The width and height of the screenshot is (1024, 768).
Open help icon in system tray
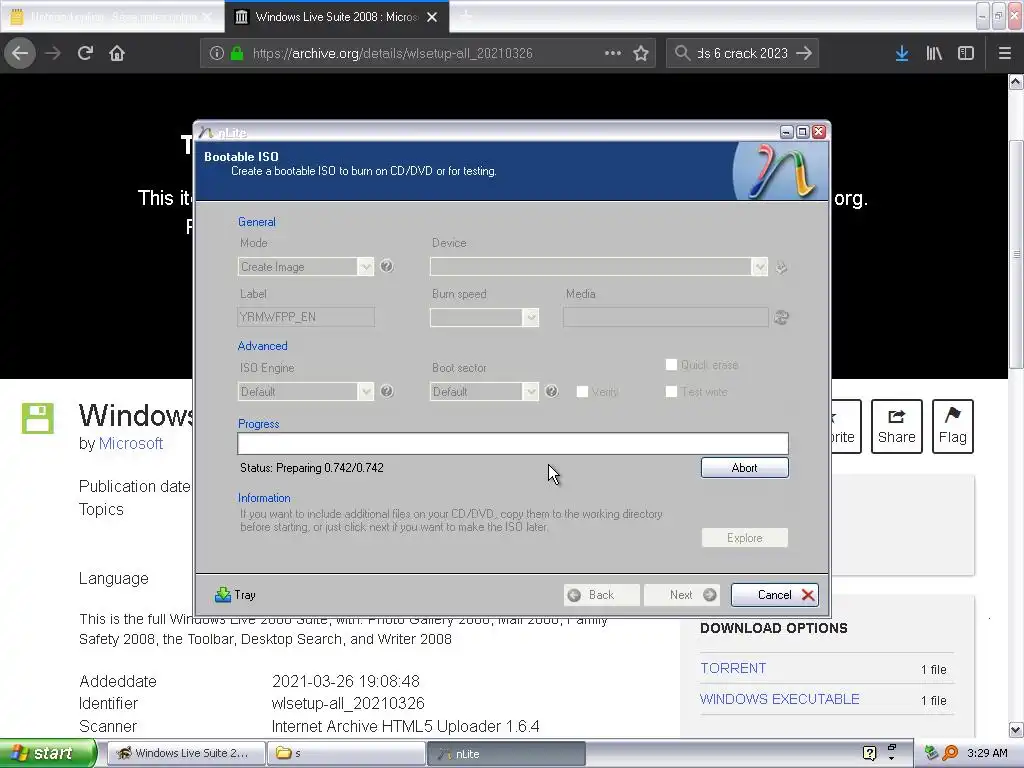tap(869, 753)
